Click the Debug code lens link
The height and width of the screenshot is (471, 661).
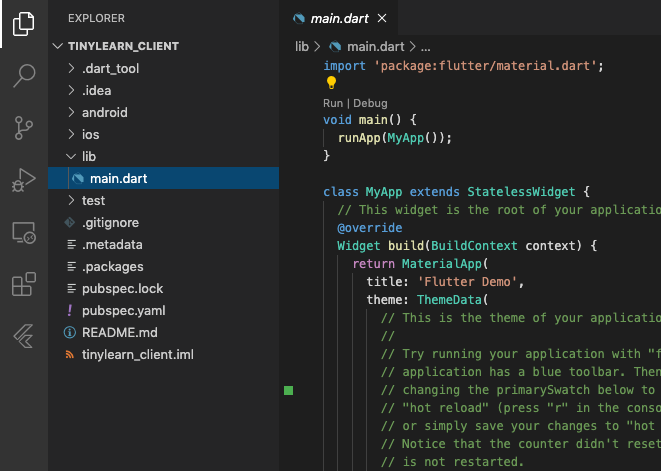point(370,103)
